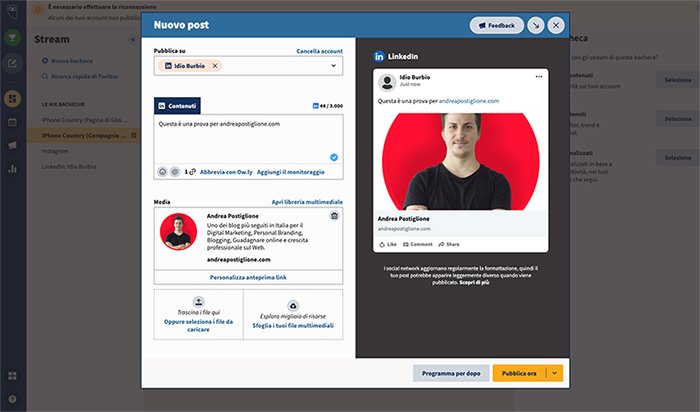Click Like in LinkedIn preview

point(388,244)
